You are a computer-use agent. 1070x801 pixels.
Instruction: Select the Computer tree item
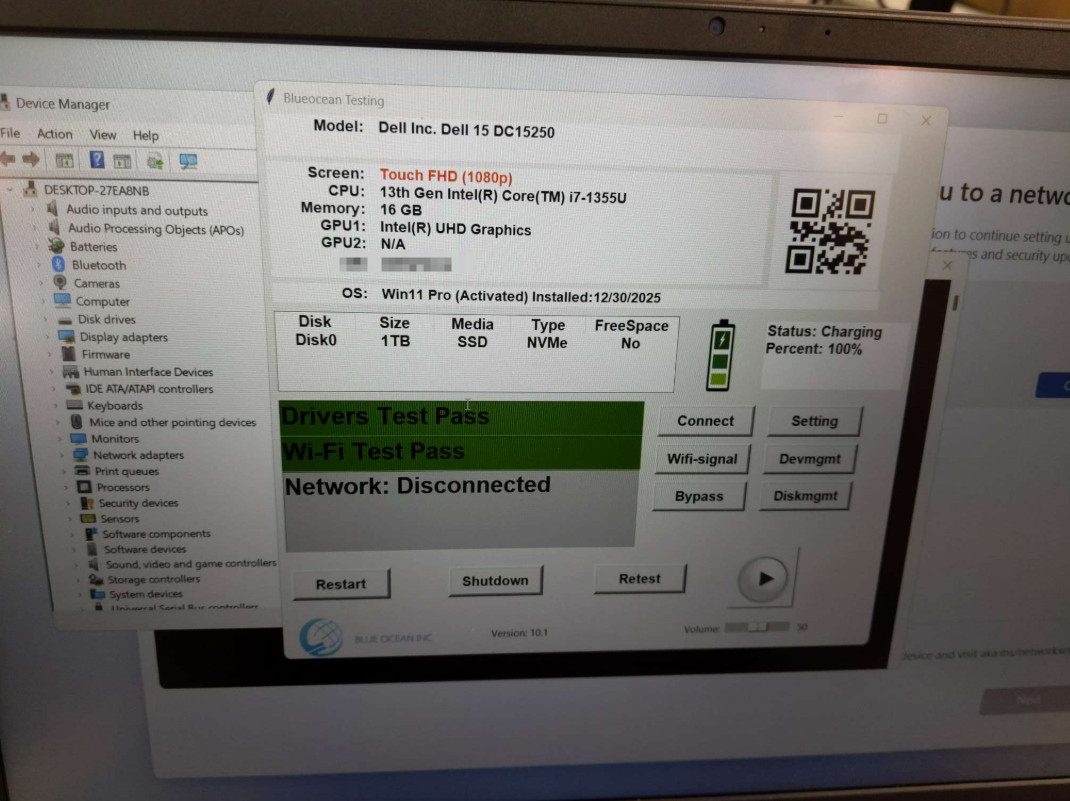pyautogui.click(x=102, y=300)
